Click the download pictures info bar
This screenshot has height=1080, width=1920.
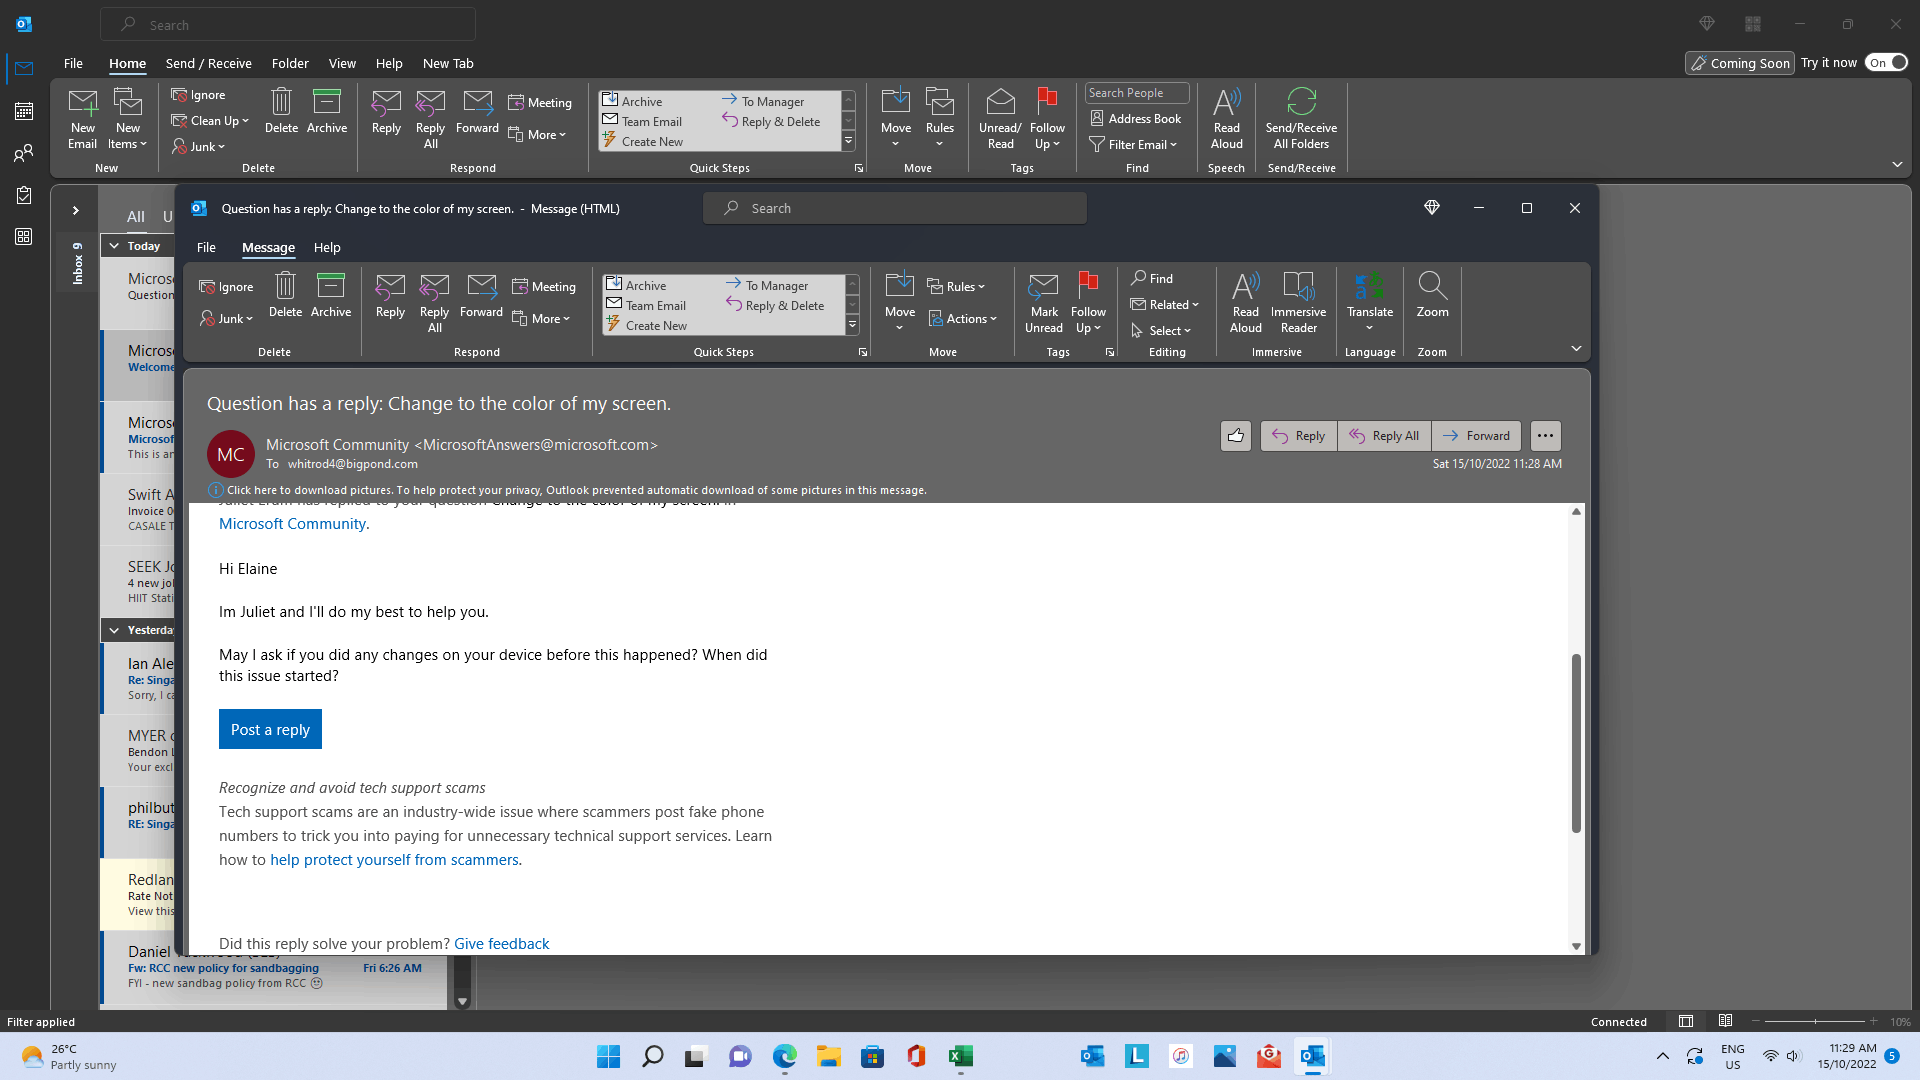tap(567, 490)
